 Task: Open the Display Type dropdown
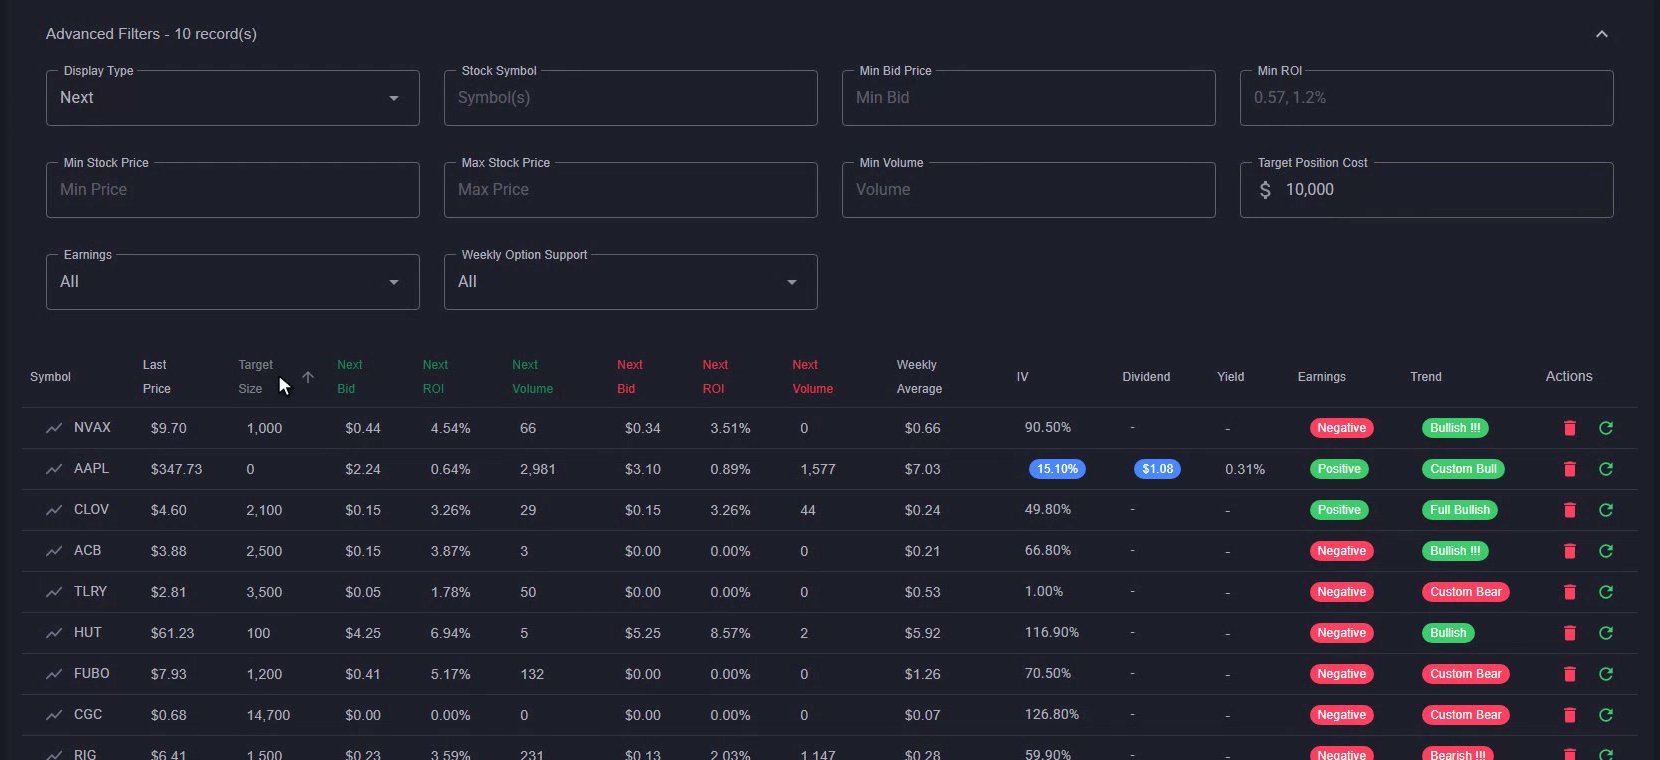pyautogui.click(x=233, y=98)
